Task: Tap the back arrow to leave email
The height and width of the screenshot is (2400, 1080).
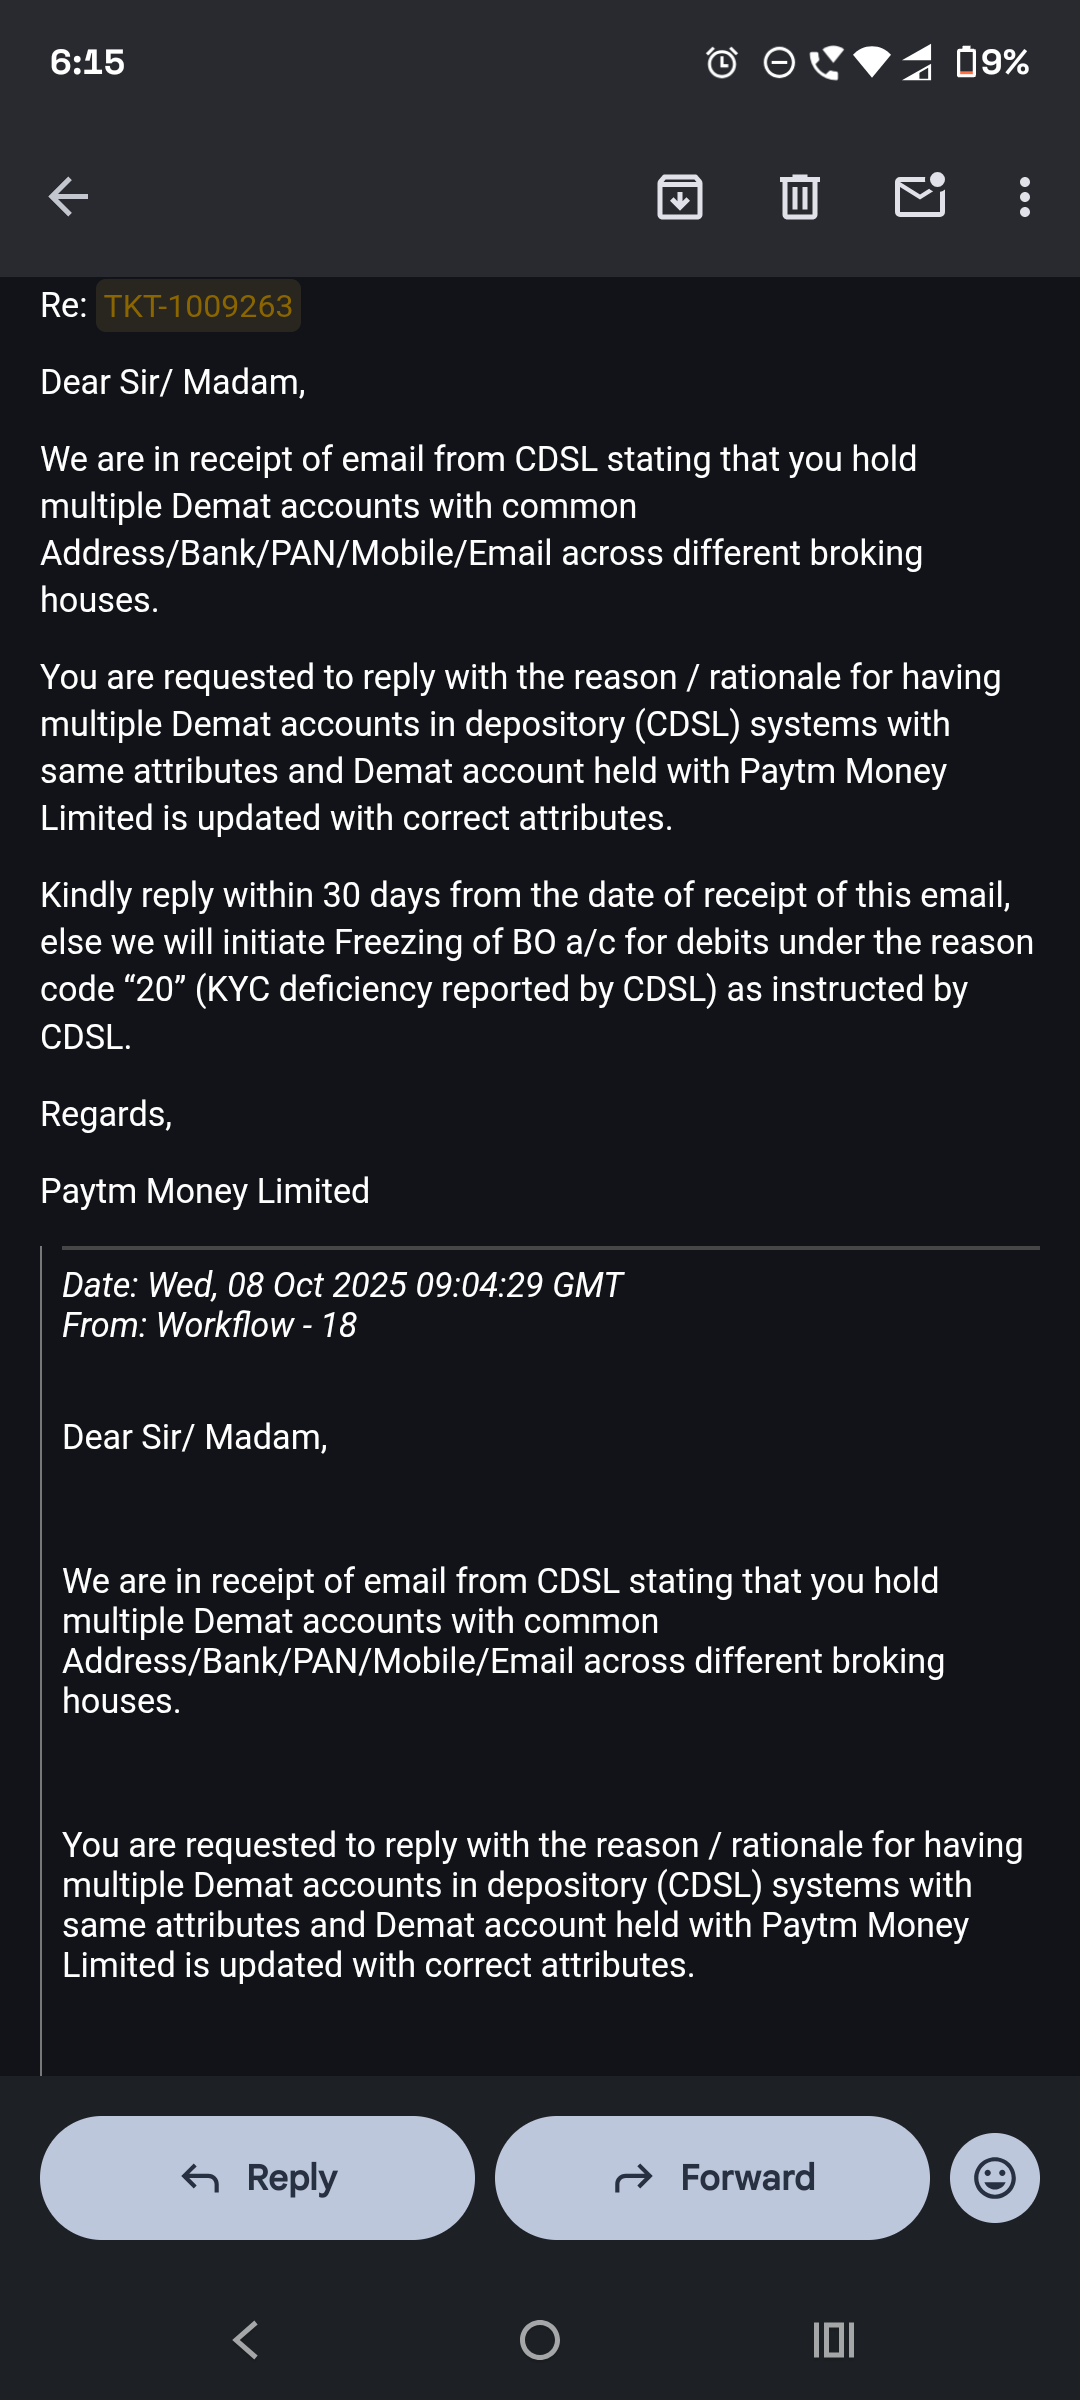Action: click(x=68, y=197)
